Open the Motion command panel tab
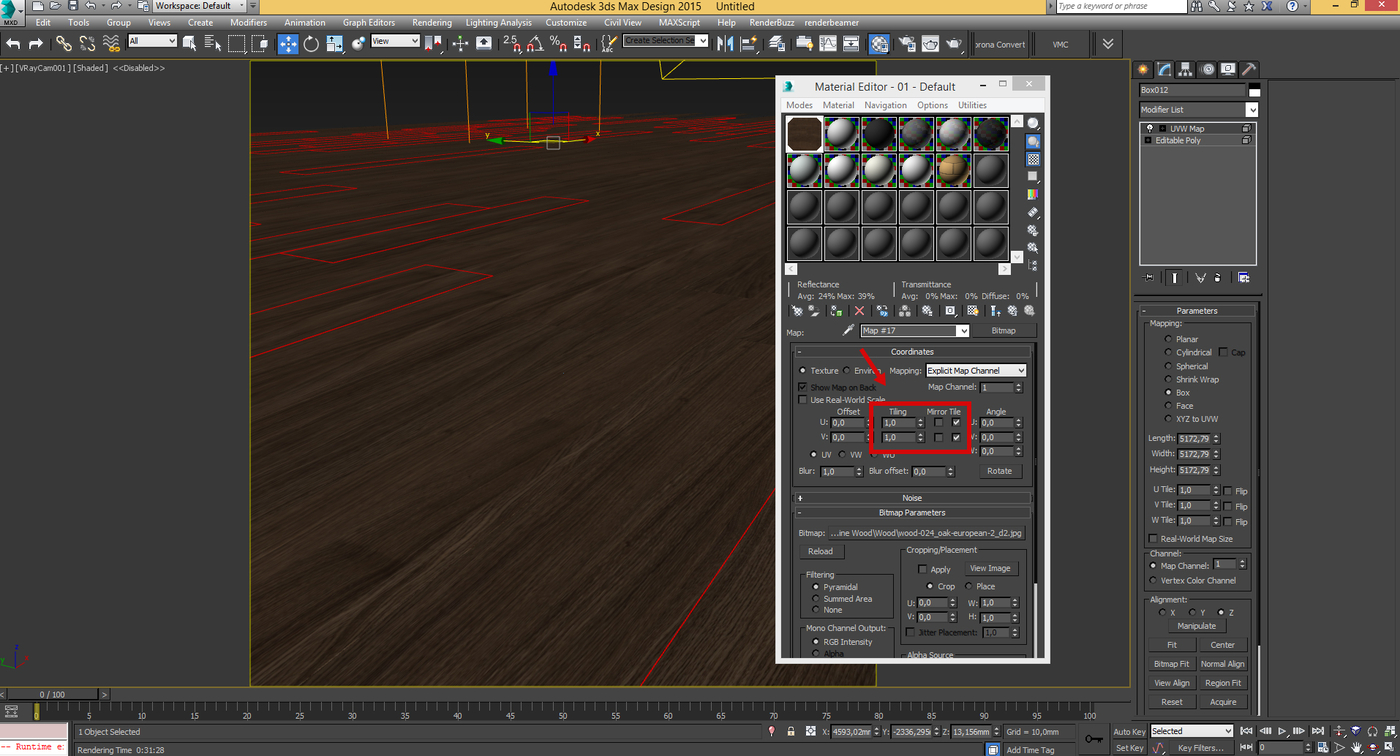This screenshot has width=1400, height=756. point(1207,69)
